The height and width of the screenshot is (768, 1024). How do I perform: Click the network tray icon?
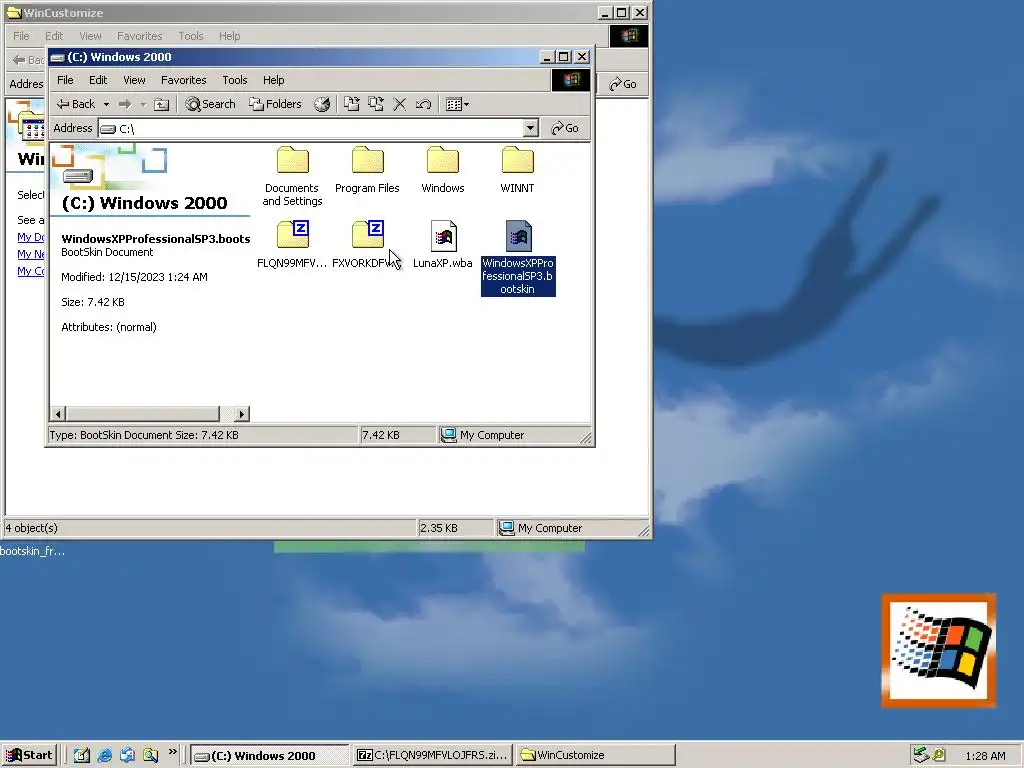coord(921,756)
